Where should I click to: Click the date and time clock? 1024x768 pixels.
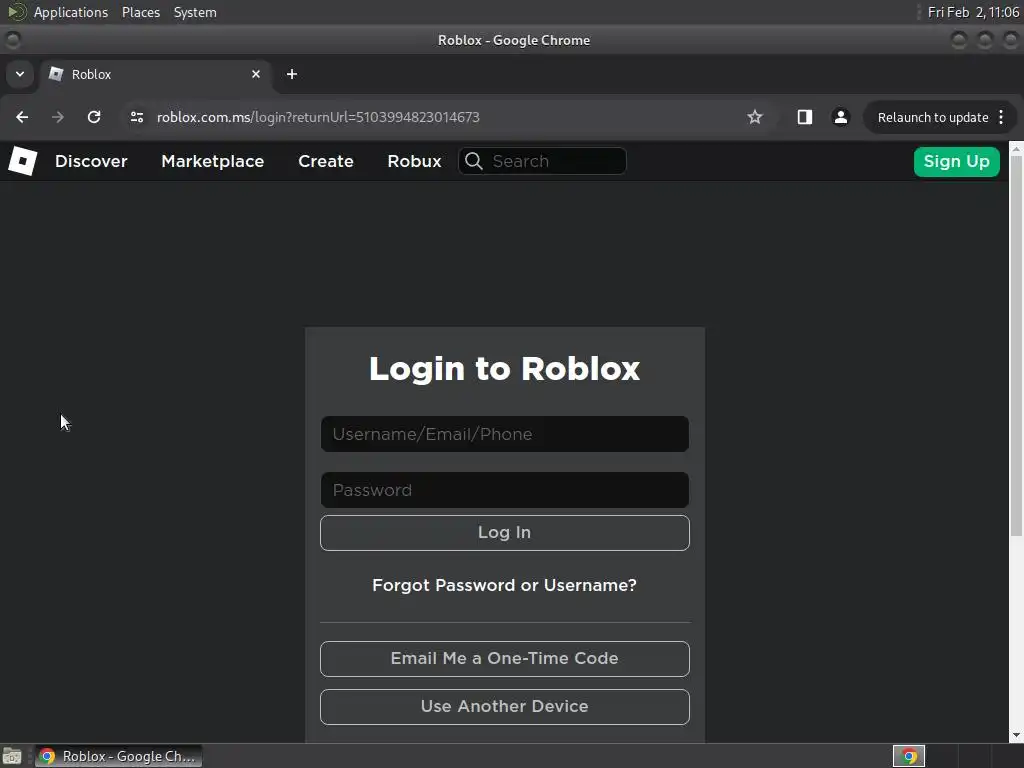click(973, 12)
